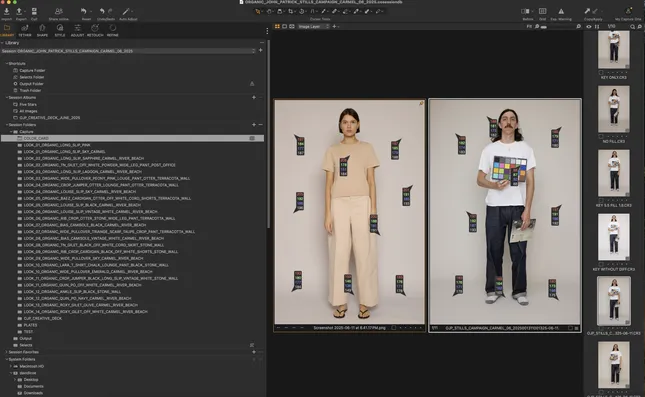Select the COLOR_CARD capture folder
The height and width of the screenshot is (397, 645).
click(x=132, y=138)
